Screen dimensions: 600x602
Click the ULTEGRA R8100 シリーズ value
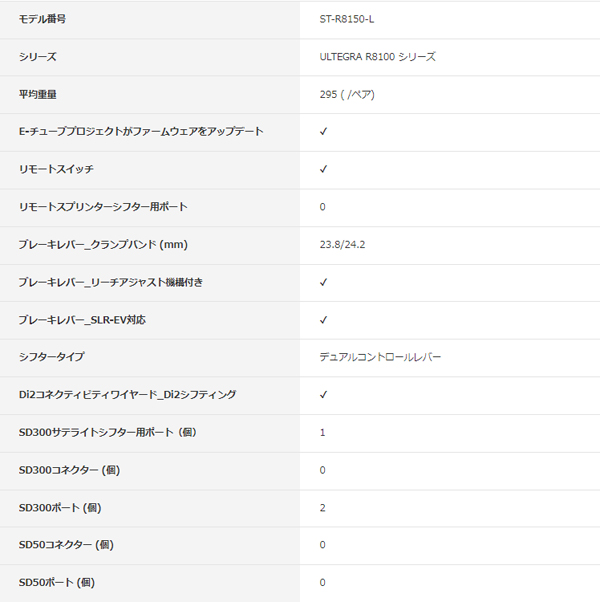(377, 57)
